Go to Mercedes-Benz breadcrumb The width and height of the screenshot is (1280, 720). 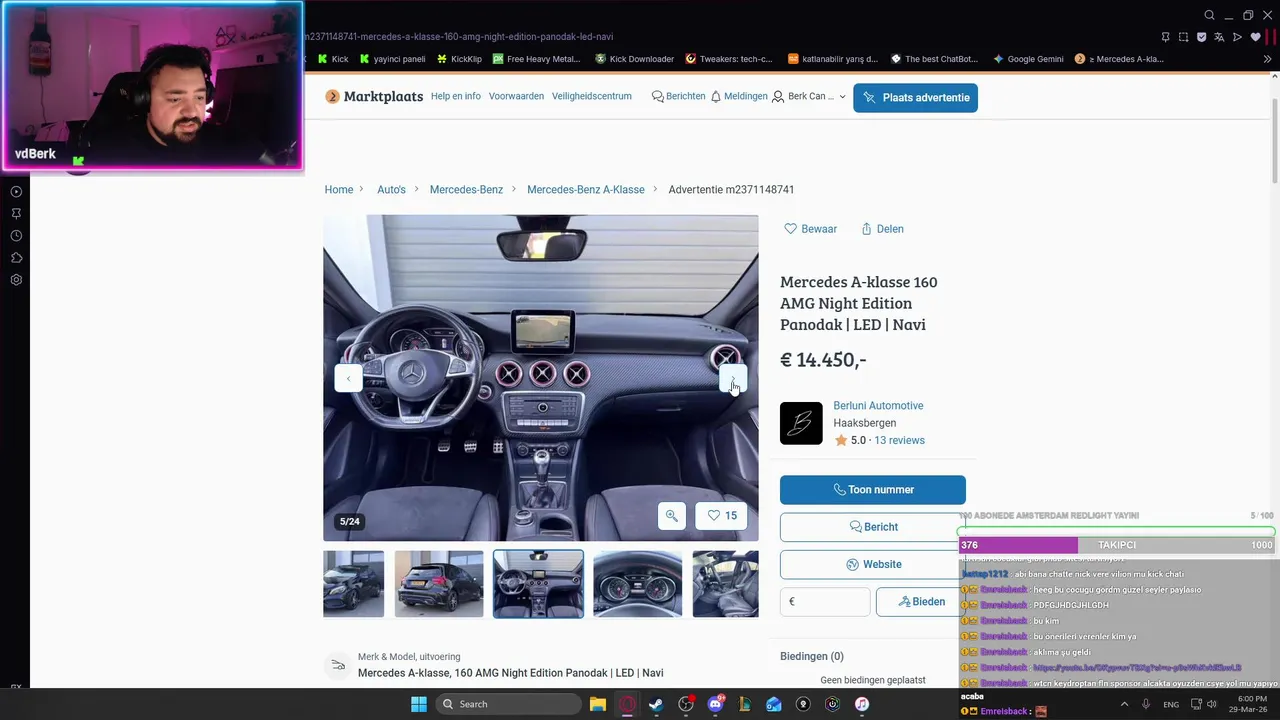click(466, 189)
